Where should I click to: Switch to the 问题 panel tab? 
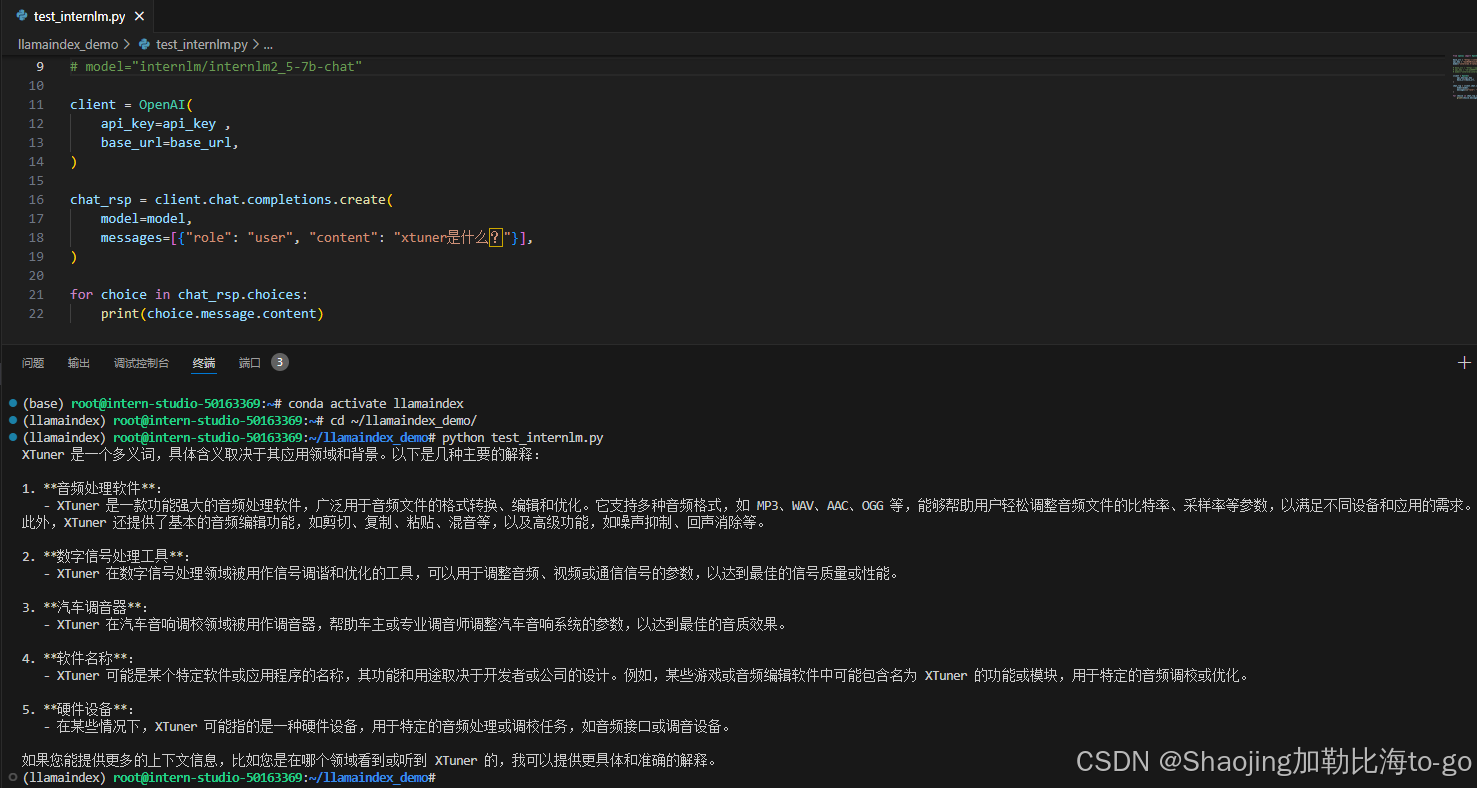(33, 362)
